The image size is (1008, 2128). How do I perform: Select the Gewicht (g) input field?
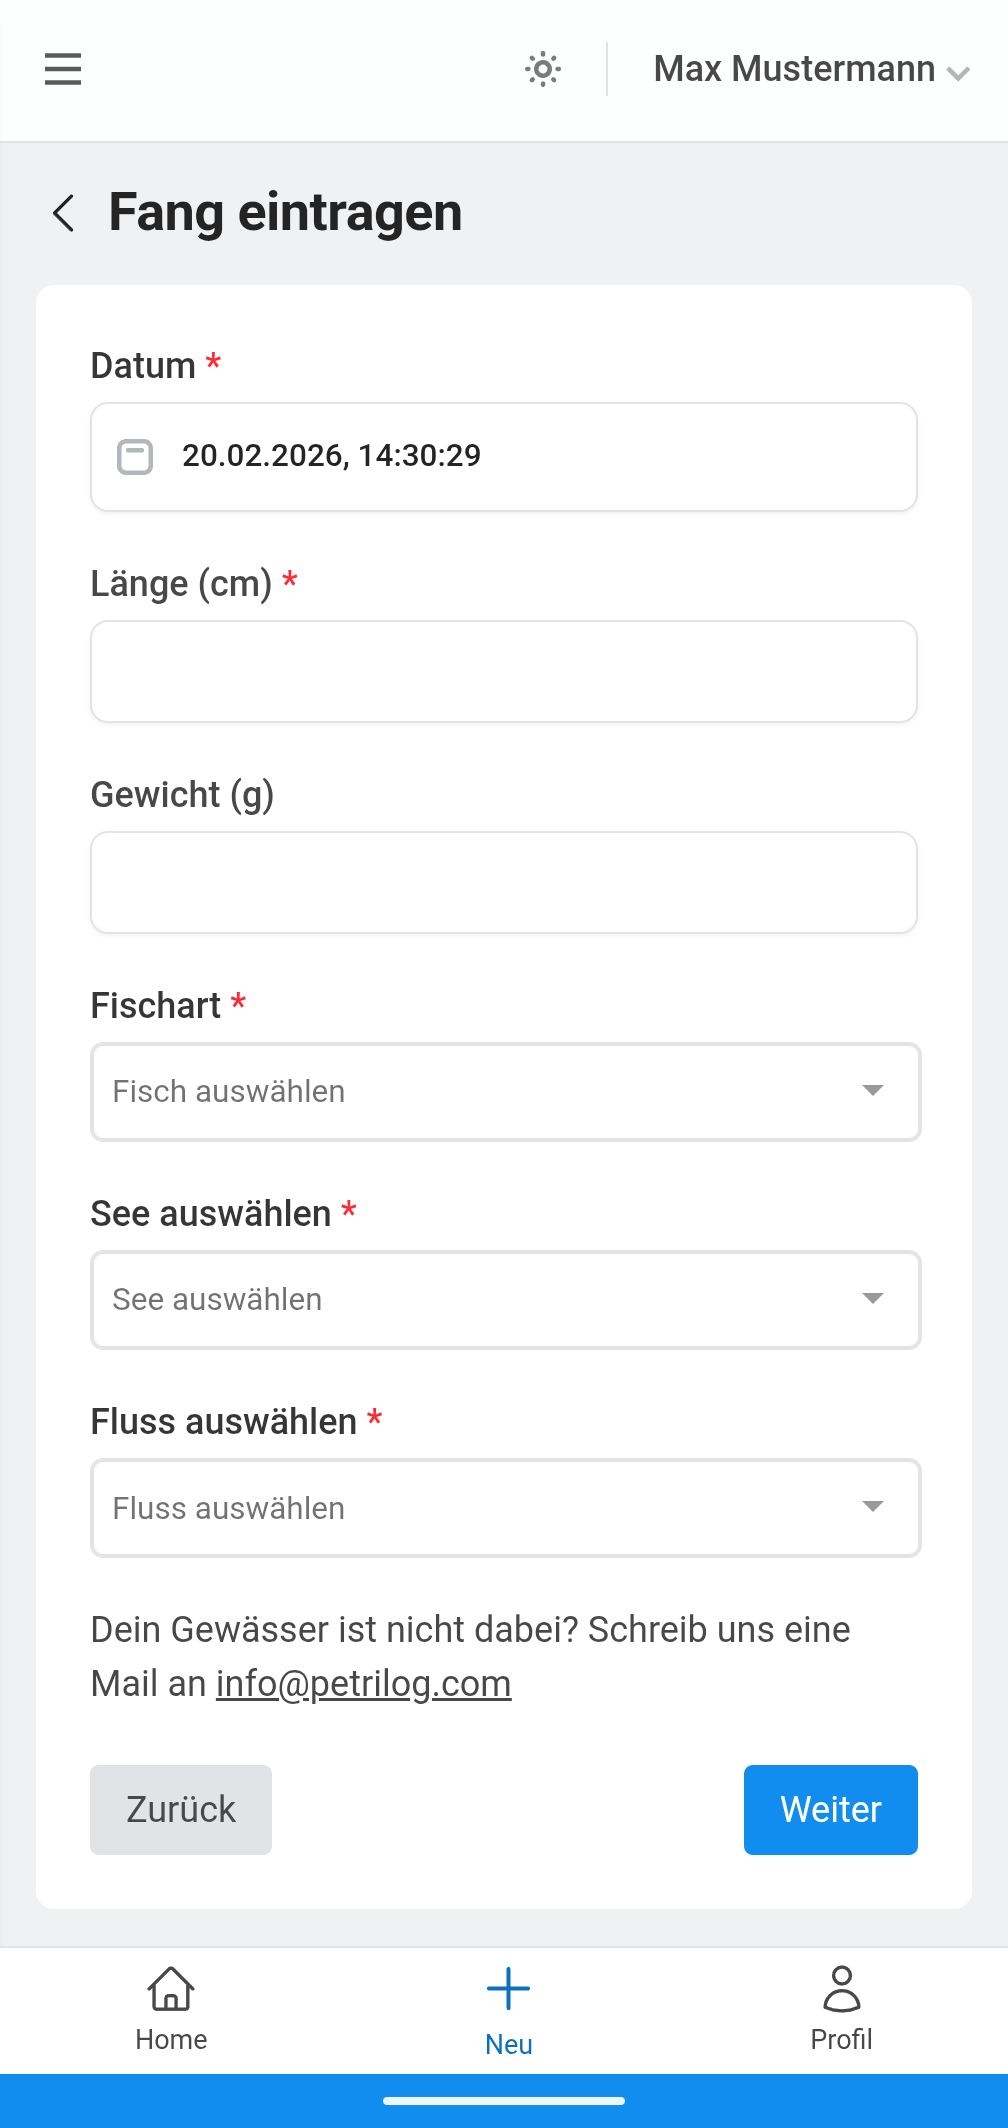click(504, 882)
